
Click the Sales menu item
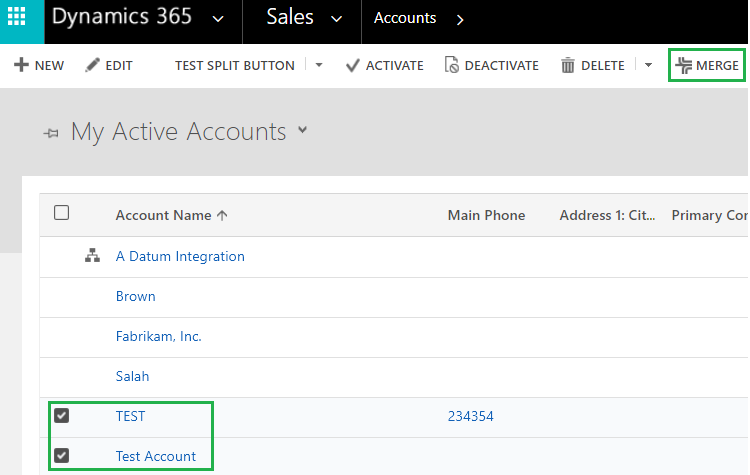(x=290, y=17)
